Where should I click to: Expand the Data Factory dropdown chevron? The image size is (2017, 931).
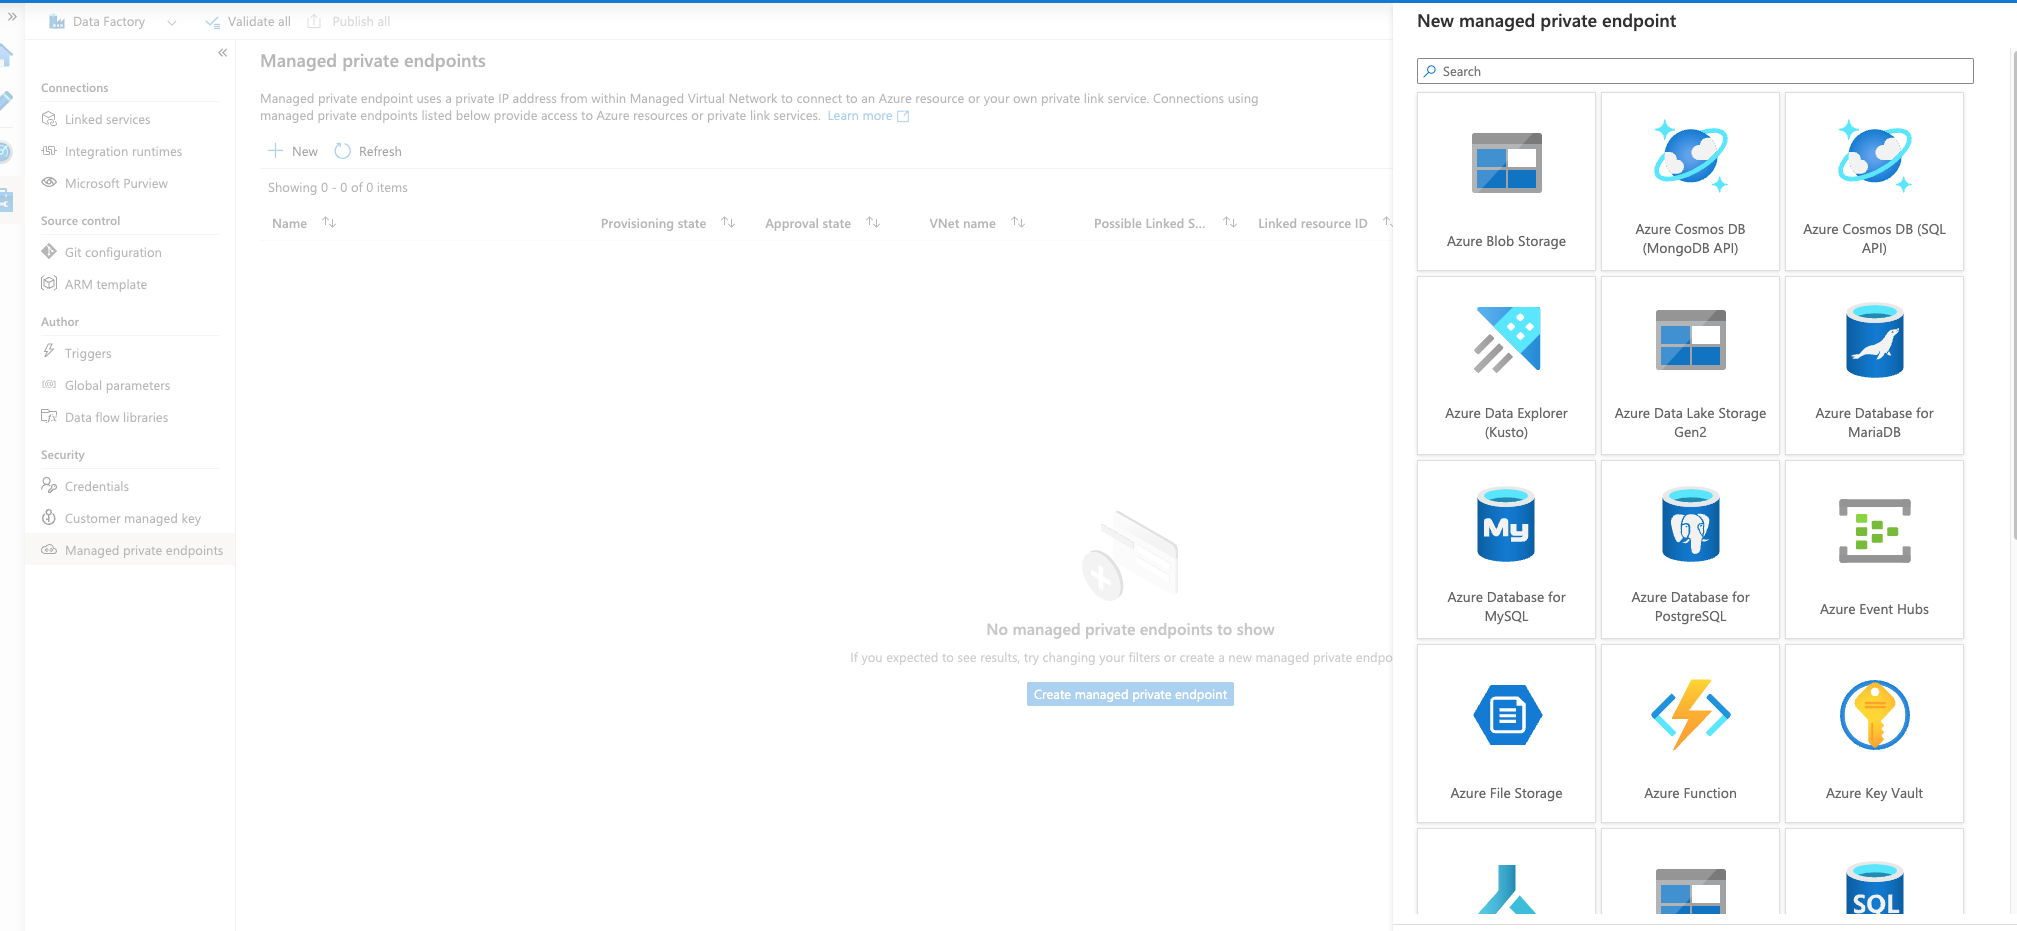pos(170,21)
